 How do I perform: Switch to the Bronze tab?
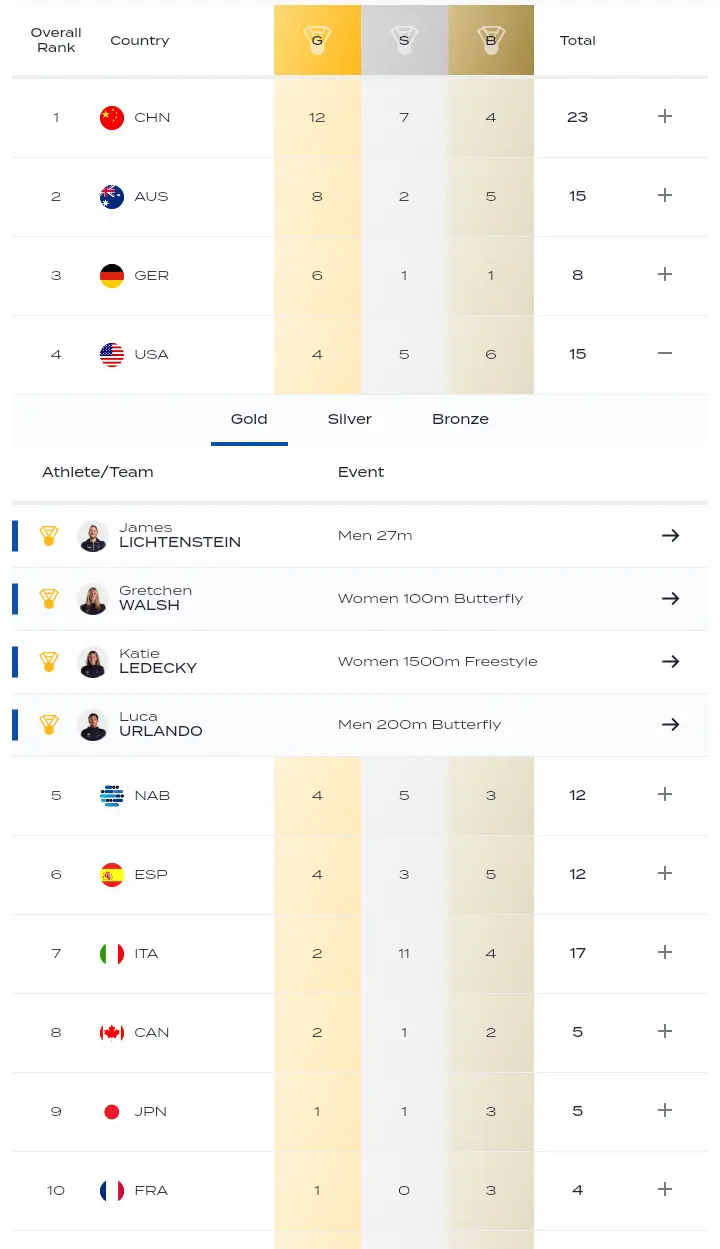click(460, 419)
